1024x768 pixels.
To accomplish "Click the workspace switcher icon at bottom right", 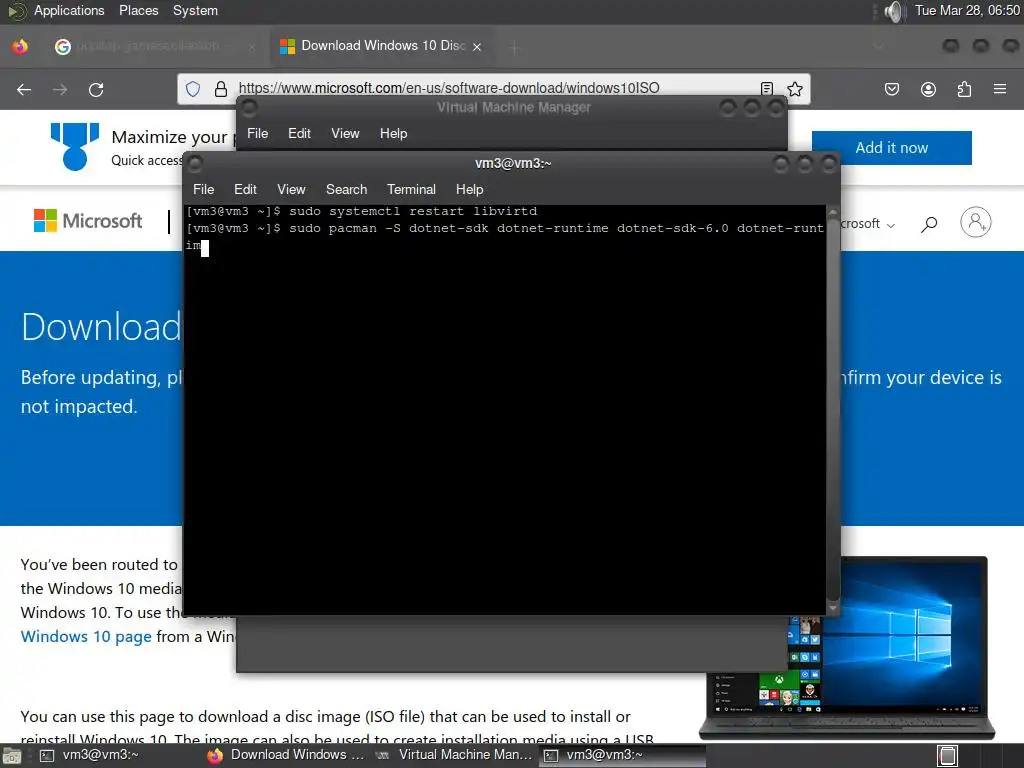I will [947, 756].
